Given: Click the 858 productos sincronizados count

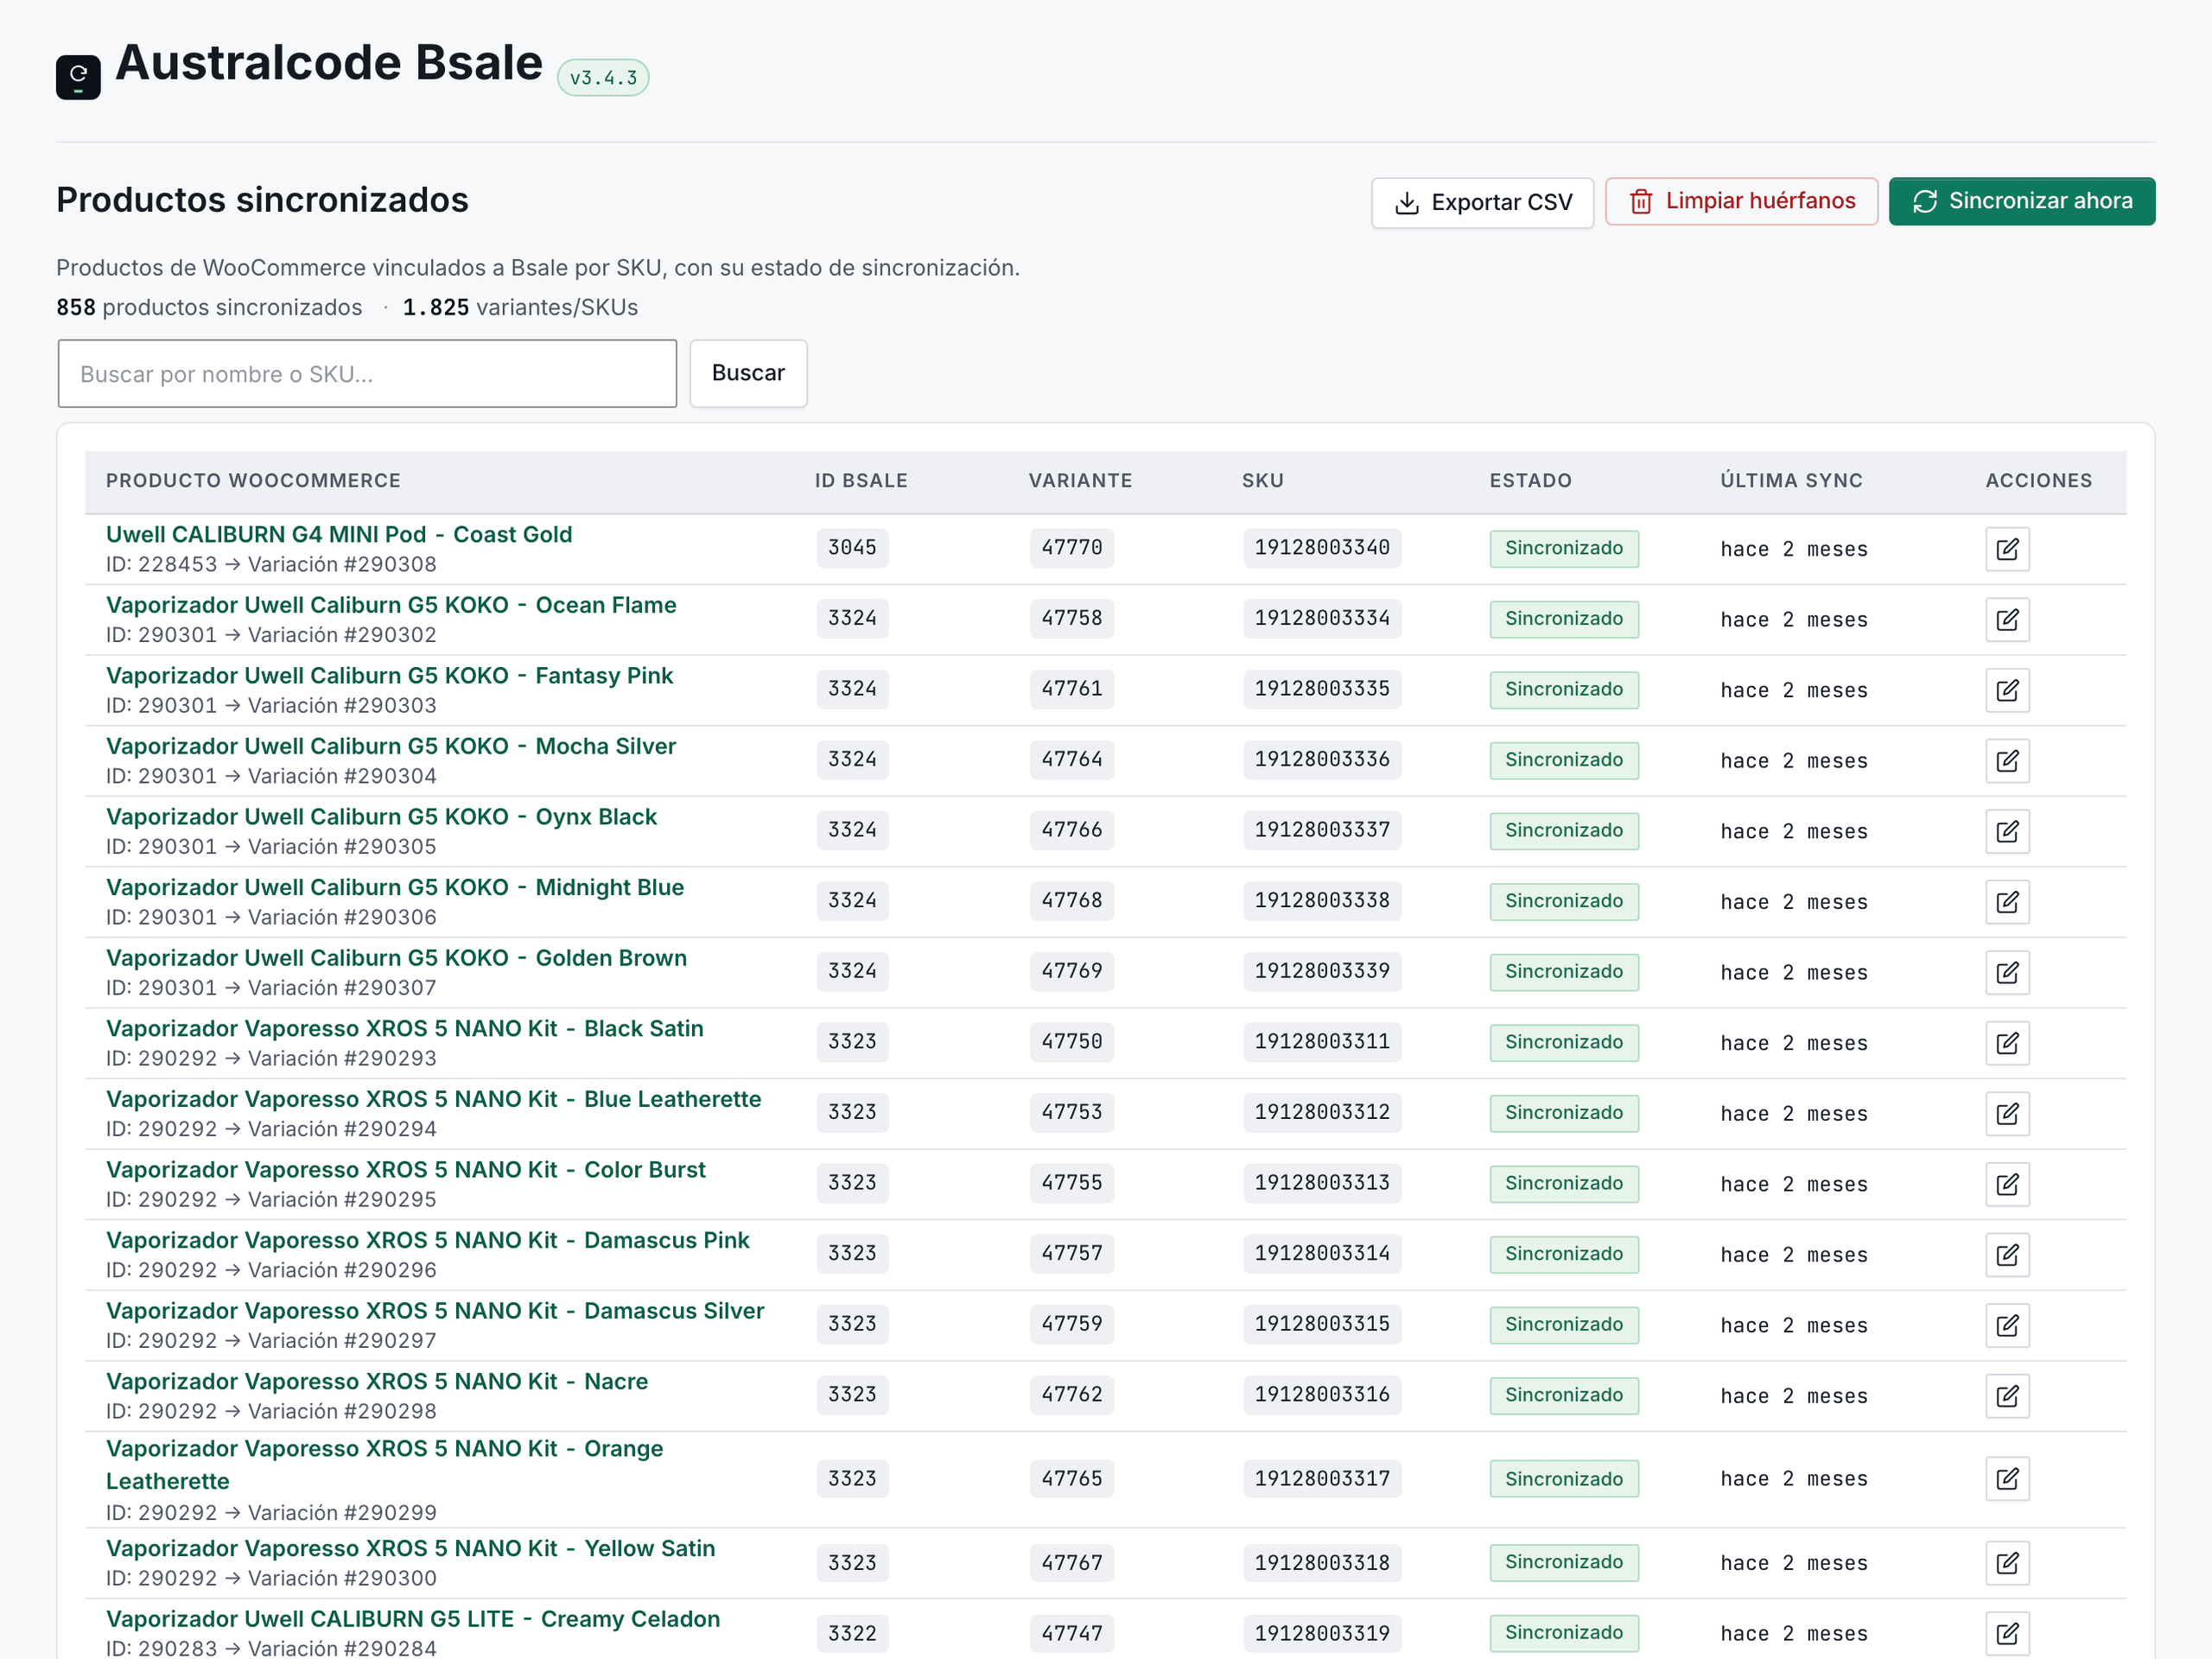Looking at the screenshot, I should click(209, 307).
